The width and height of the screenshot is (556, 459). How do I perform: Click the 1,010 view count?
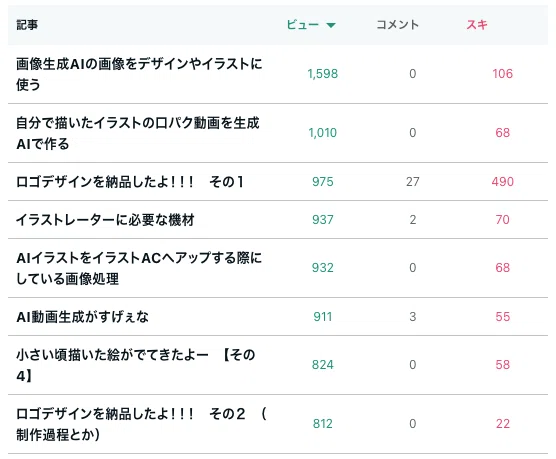point(323,133)
